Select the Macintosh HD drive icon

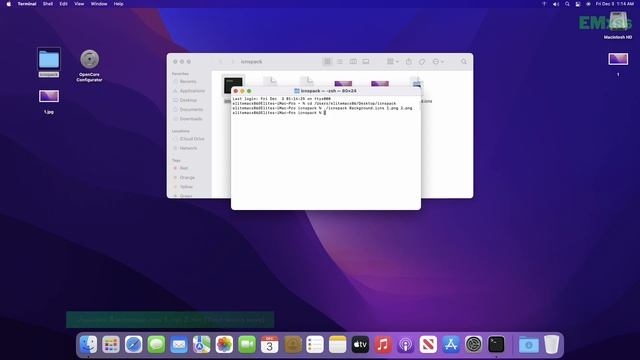(x=618, y=25)
